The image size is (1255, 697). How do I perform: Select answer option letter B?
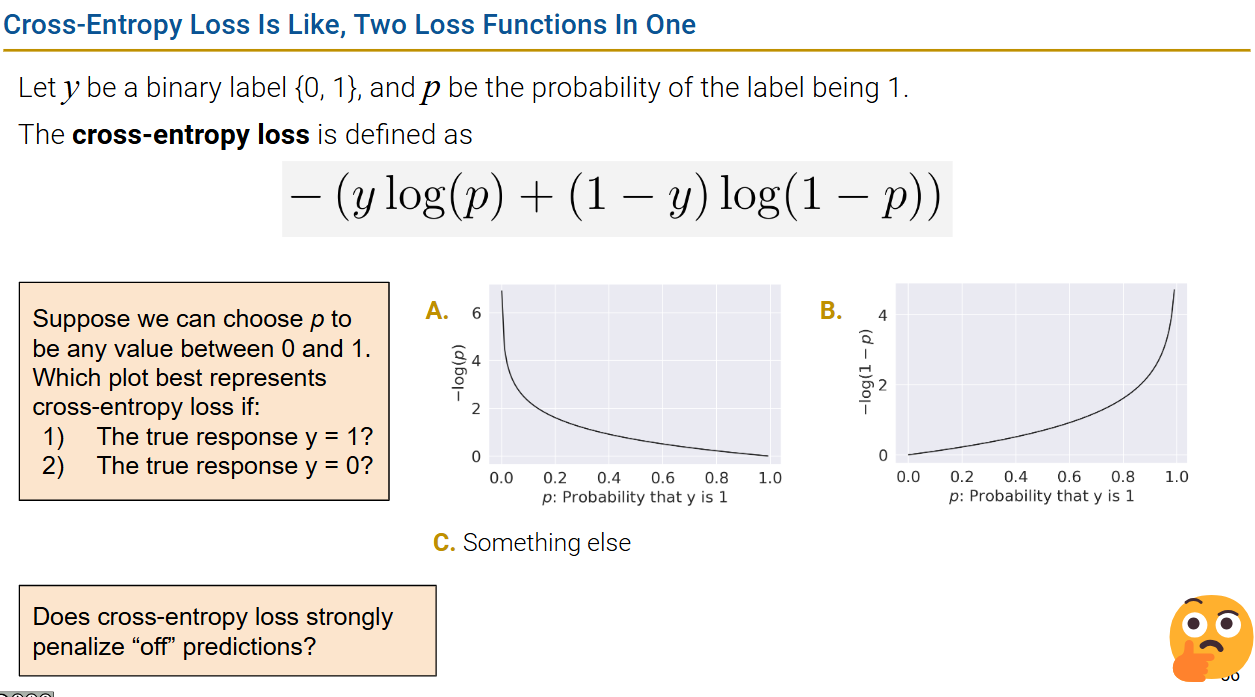coord(831,310)
